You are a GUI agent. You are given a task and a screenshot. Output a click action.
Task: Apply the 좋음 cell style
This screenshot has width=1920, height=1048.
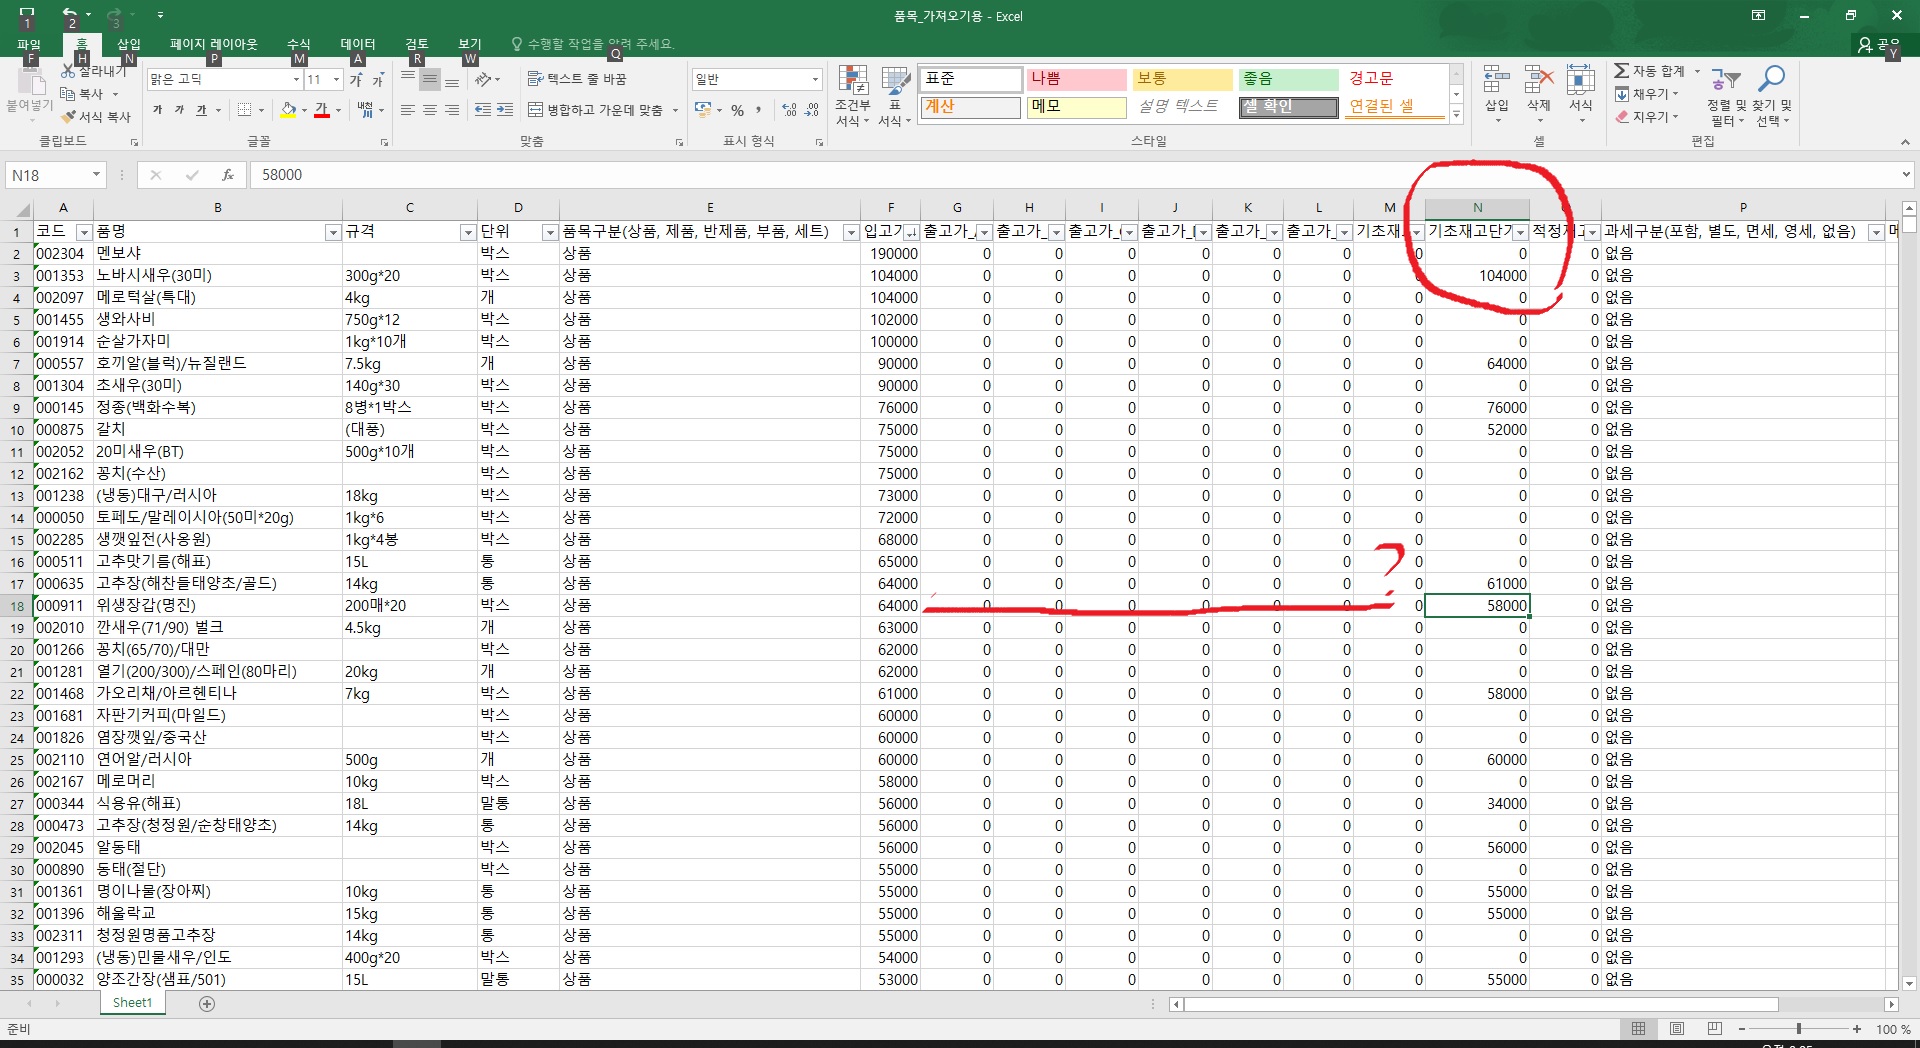pos(1288,79)
